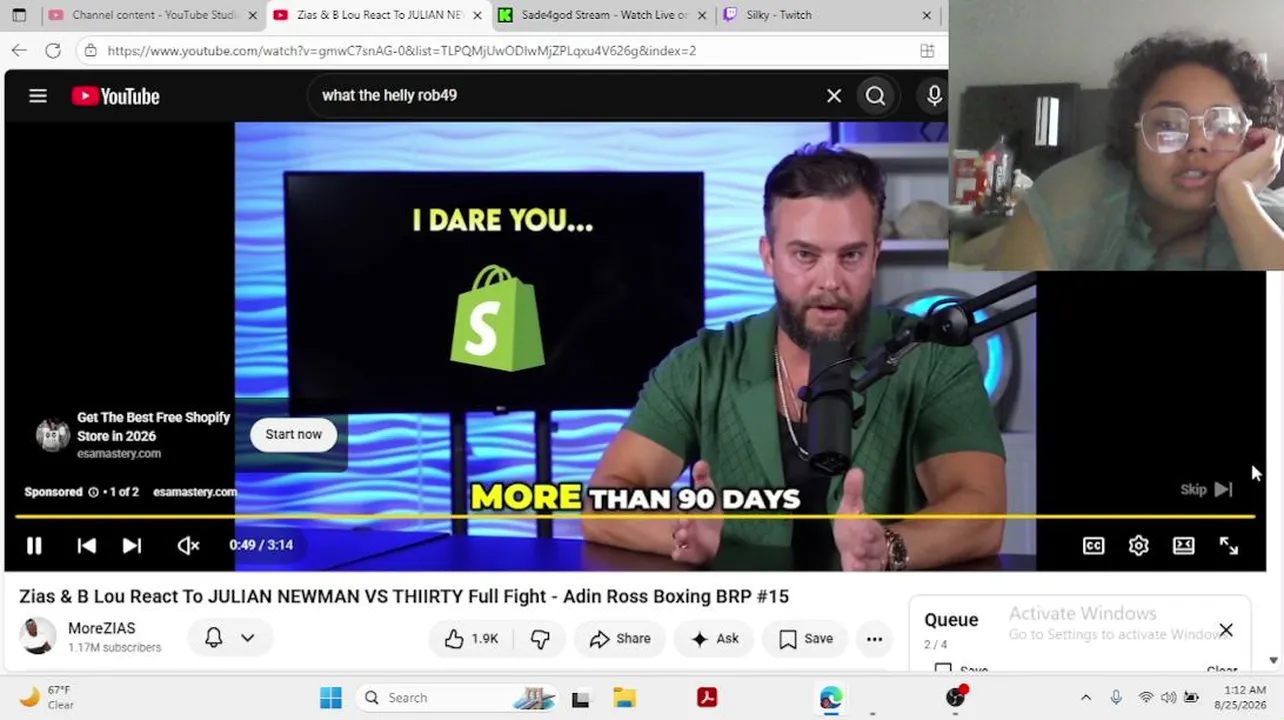The height and width of the screenshot is (720, 1284).
Task: Go to YouTube home via the logo
Action: pos(116,96)
